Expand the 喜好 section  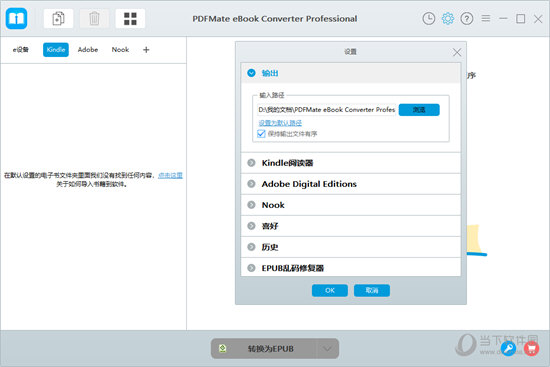point(350,226)
